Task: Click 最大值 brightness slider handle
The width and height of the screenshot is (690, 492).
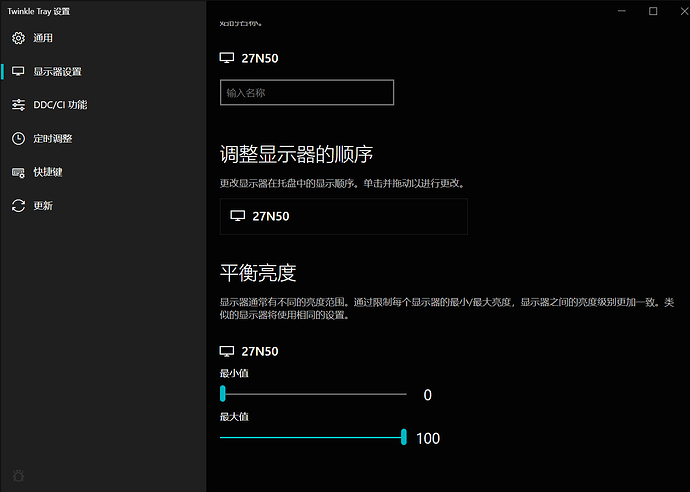Action: (x=404, y=437)
